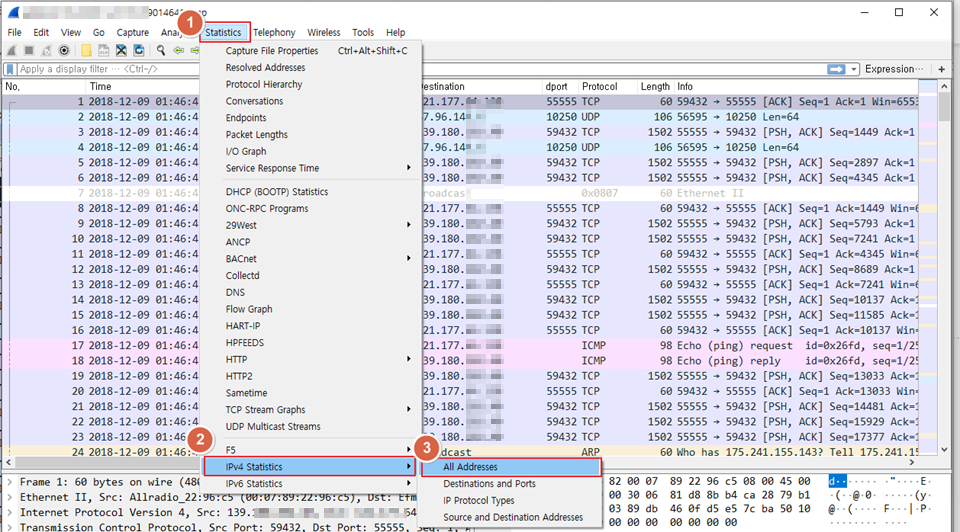
Task: Open the File menu
Action: (x=14, y=32)
